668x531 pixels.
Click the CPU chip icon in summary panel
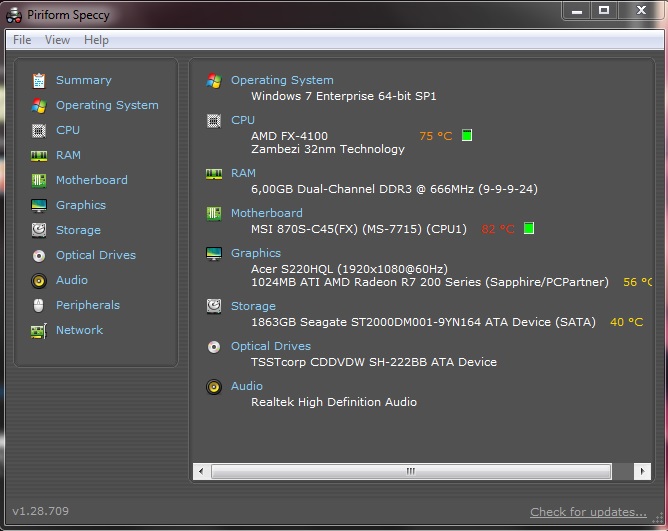(x=214, y=121)
